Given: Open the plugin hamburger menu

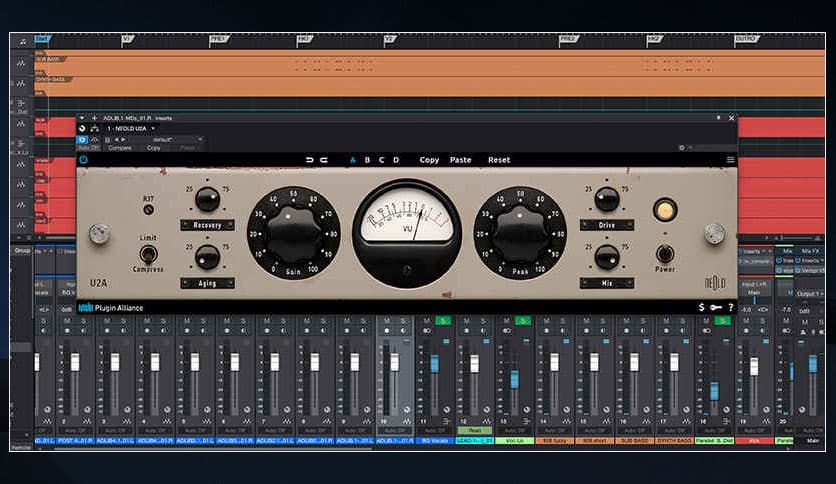Looking at the screenshot, I should click(x=730, y=160).
